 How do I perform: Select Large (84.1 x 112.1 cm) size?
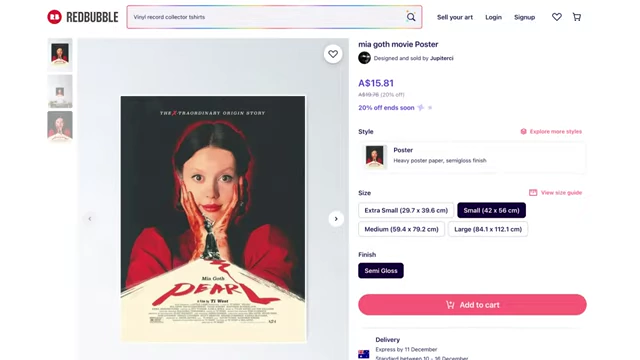[488, 229]
